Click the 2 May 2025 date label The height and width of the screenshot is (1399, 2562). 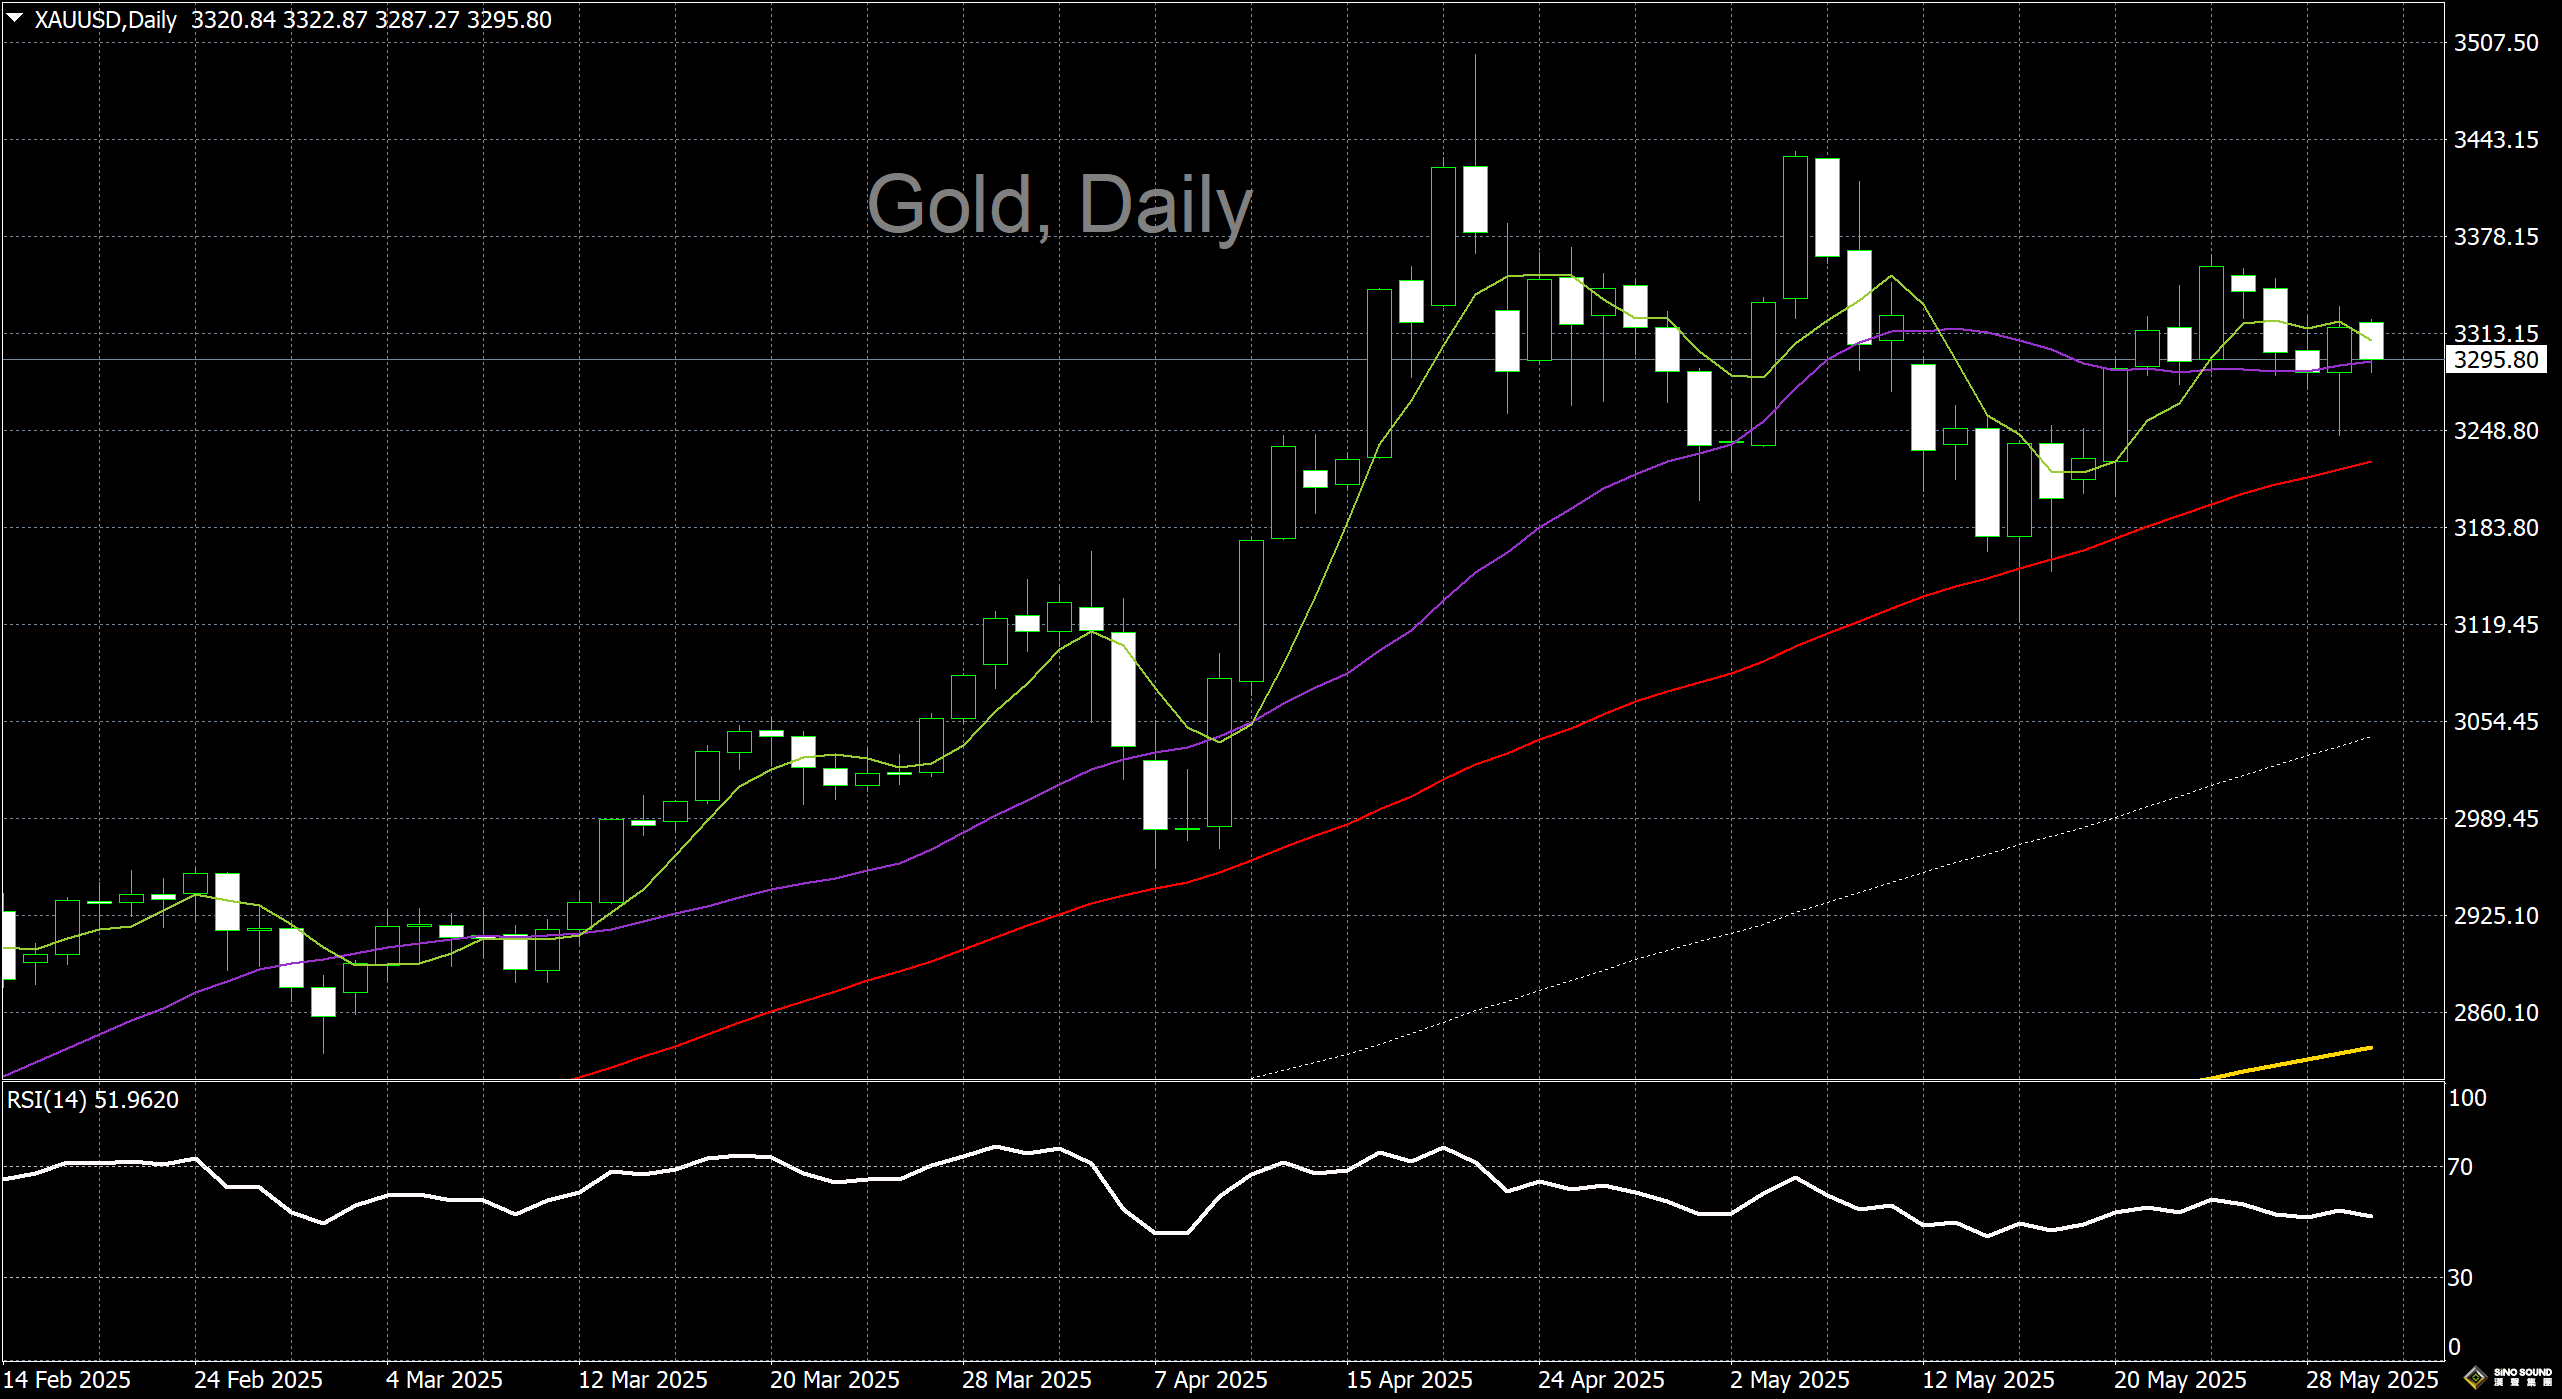point(1790,1380)
